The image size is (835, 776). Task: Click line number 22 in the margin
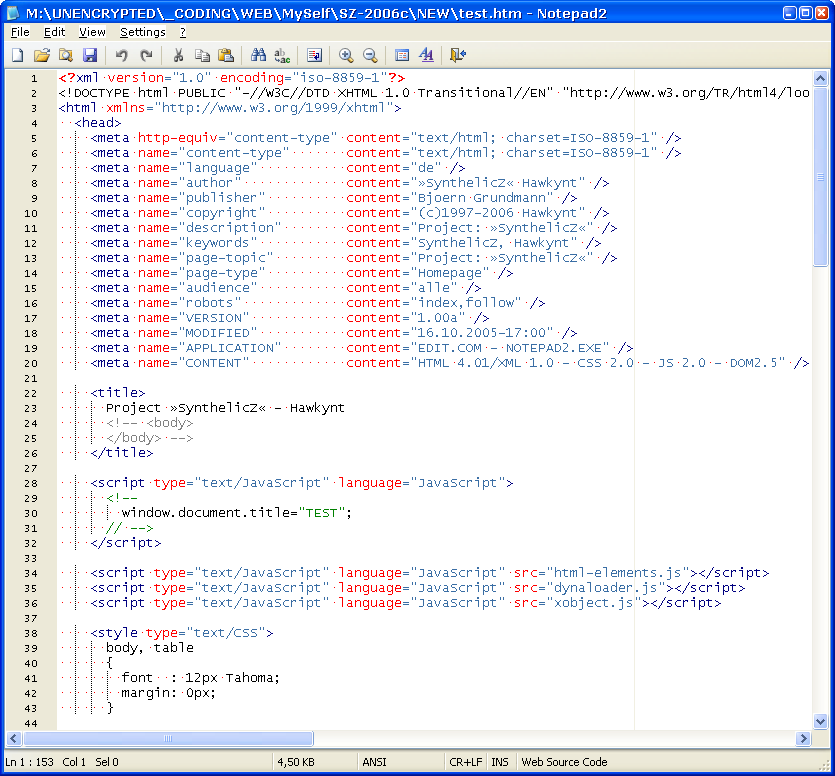[31, 394]
